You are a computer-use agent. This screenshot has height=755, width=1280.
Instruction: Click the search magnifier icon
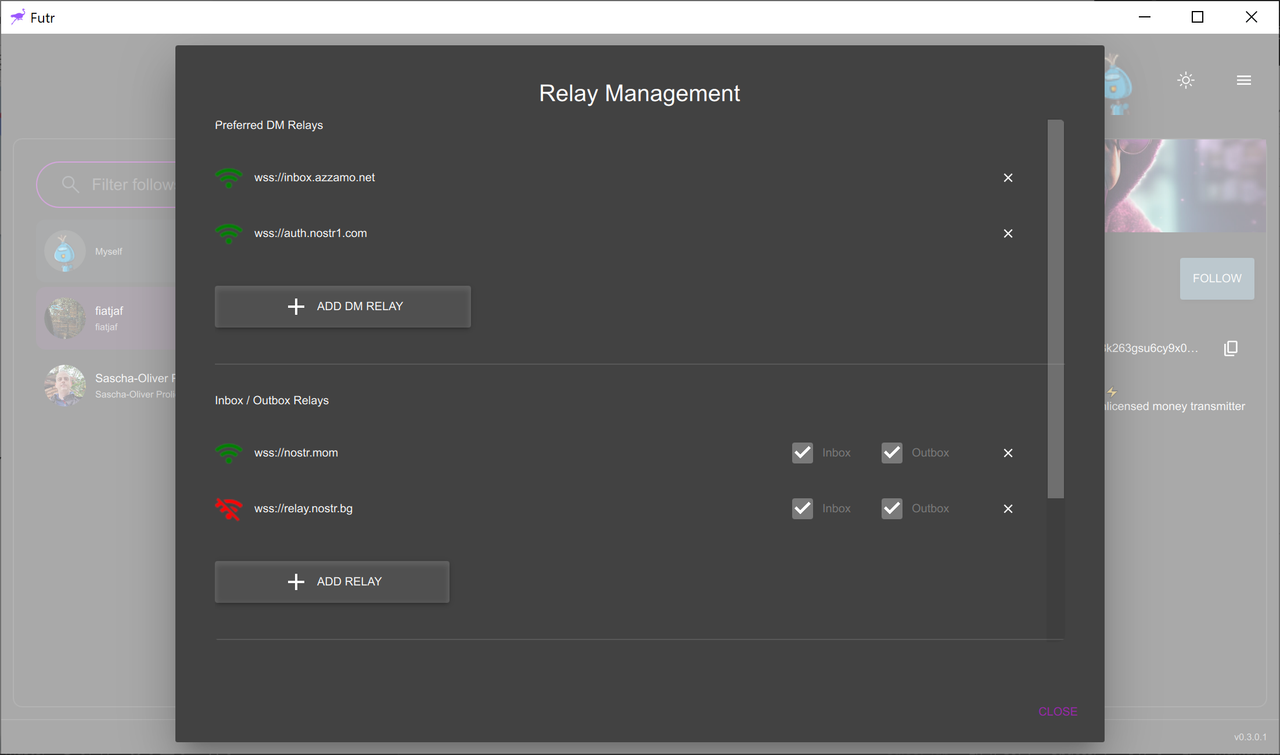pyautogui.click(x=70, y=185)
